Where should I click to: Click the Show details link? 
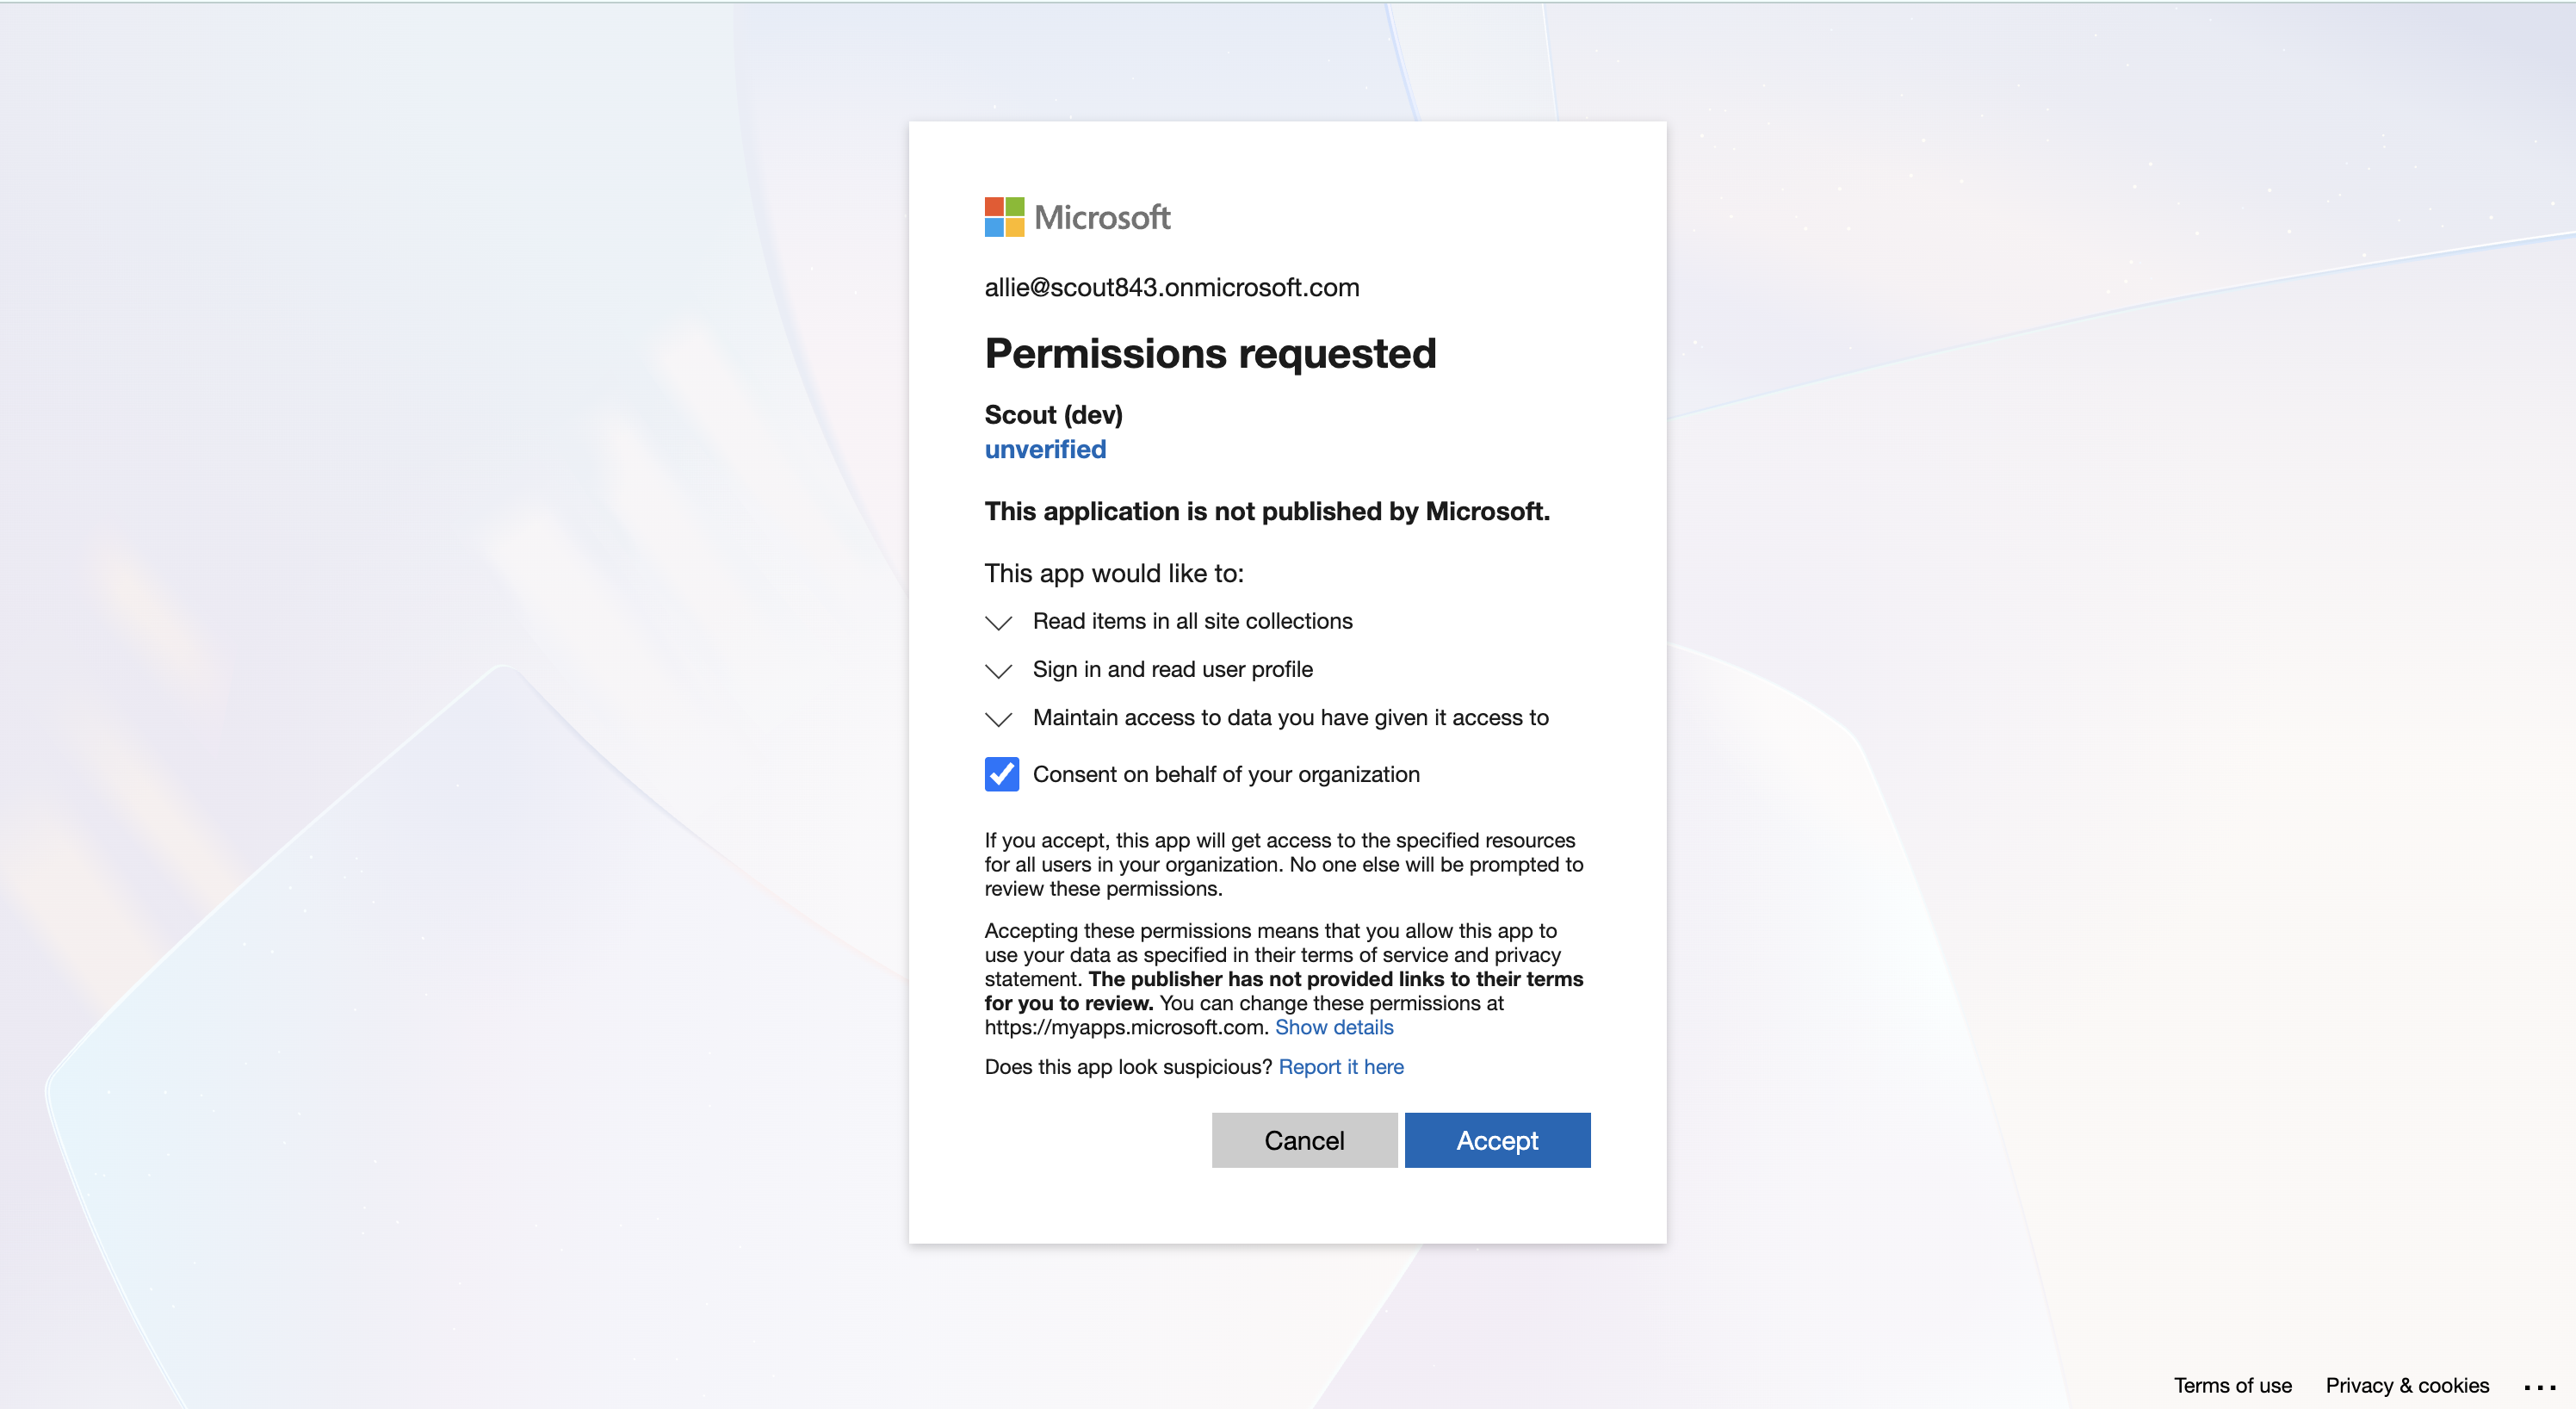pyautogui.click(x=1333, y=1027)
